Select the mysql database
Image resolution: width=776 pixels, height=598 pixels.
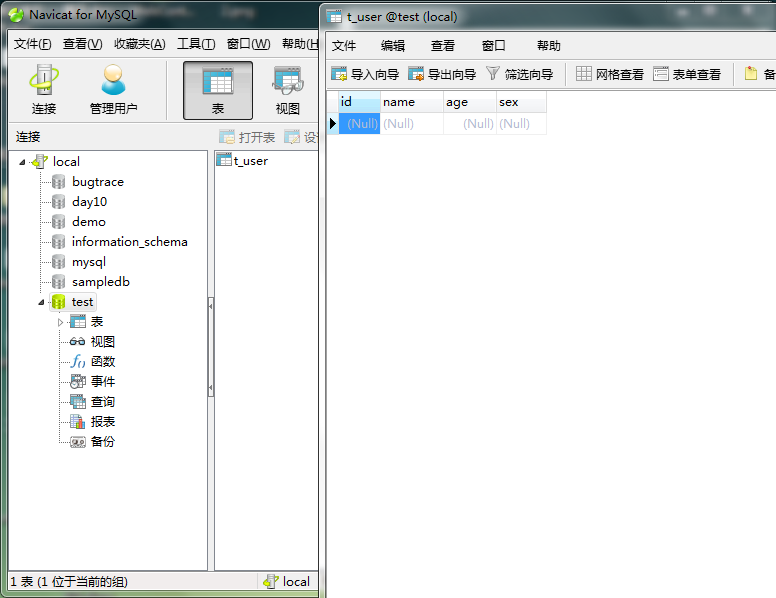(89, 262)
